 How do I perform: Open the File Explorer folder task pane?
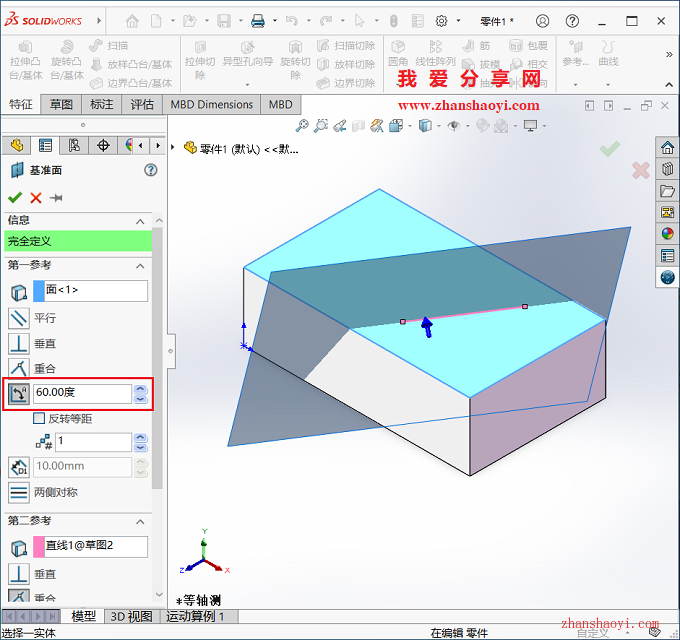[667, 191]
